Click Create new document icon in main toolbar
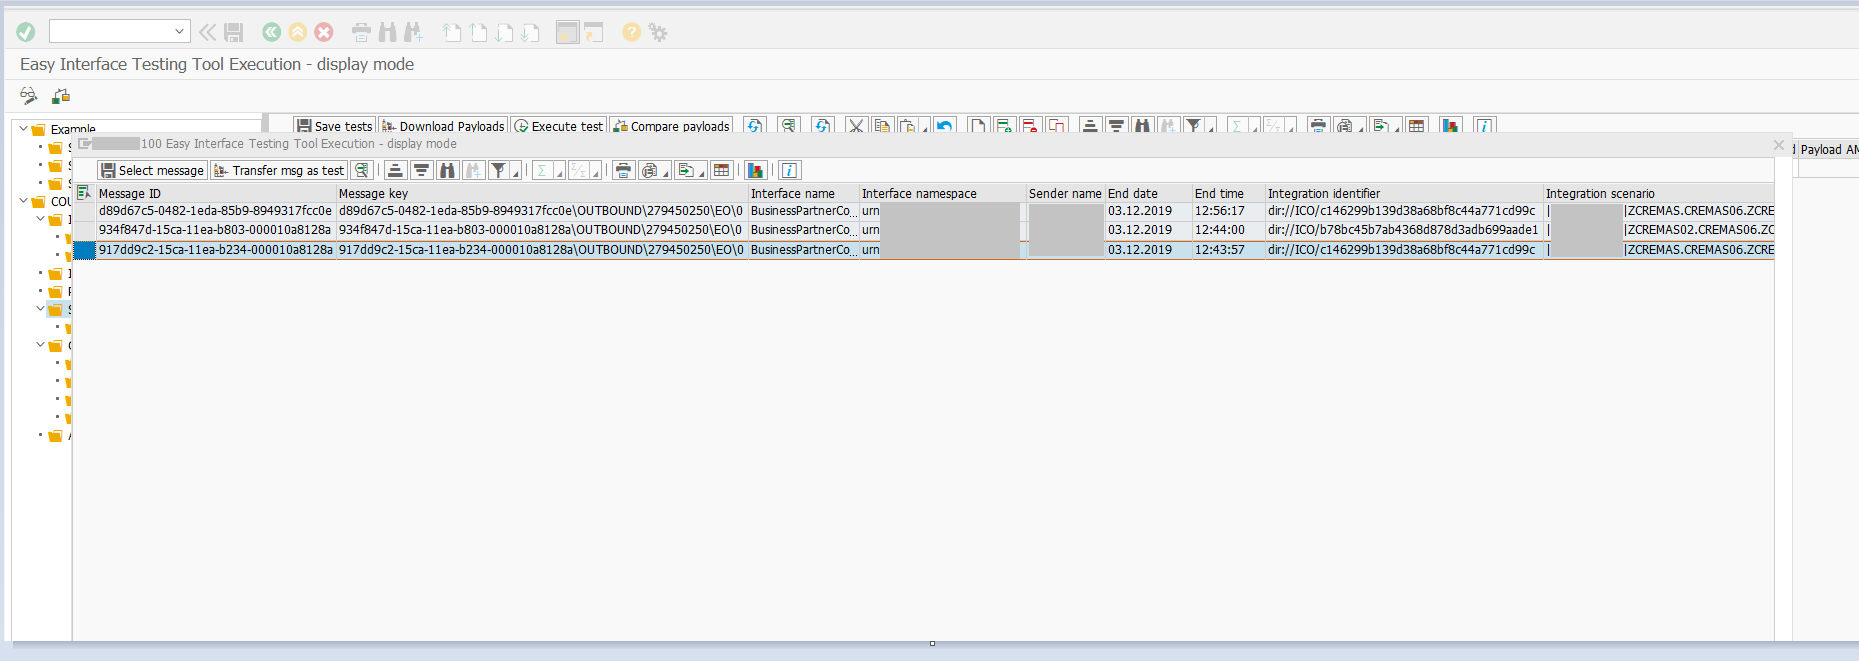This screenshot has height=661, width=1859. pyautogui.click(x=977, y=126)
